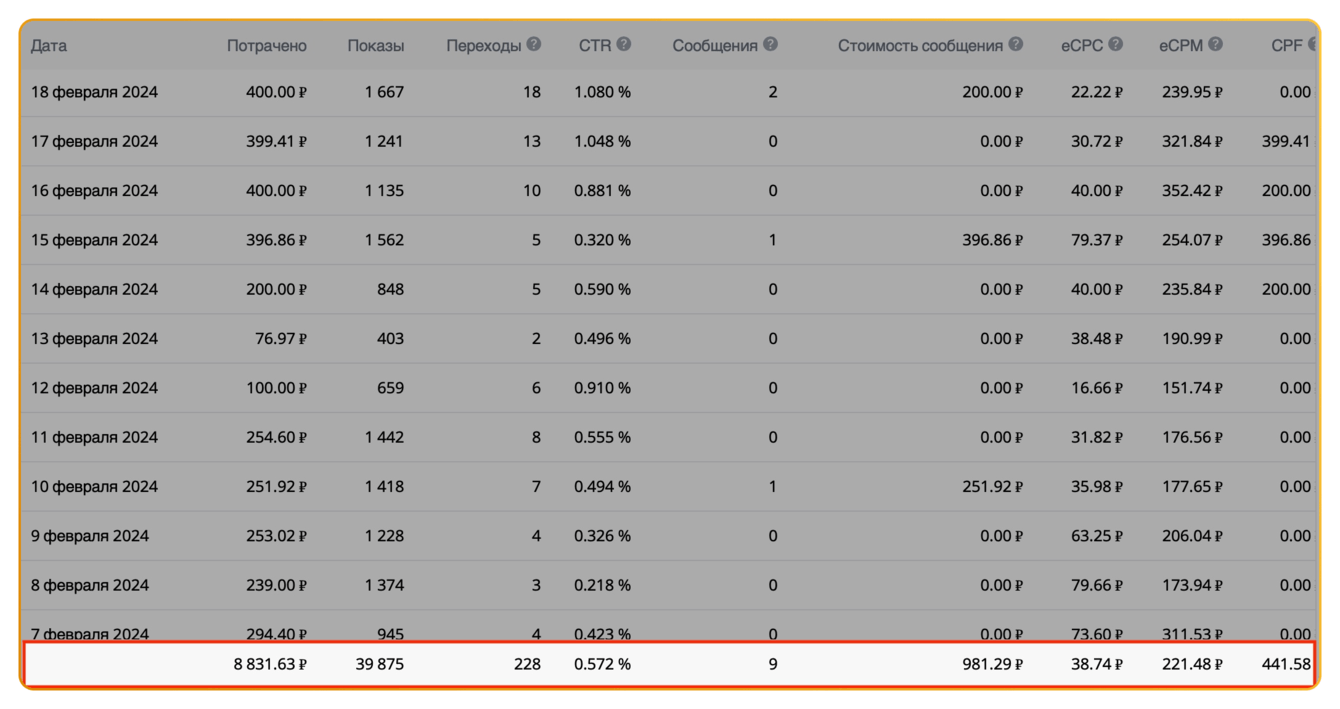Image resolution: width=1340 pixels, height=709 pixels.
Task: Click the Потрачено column header
Action: [x=267, y=46]
